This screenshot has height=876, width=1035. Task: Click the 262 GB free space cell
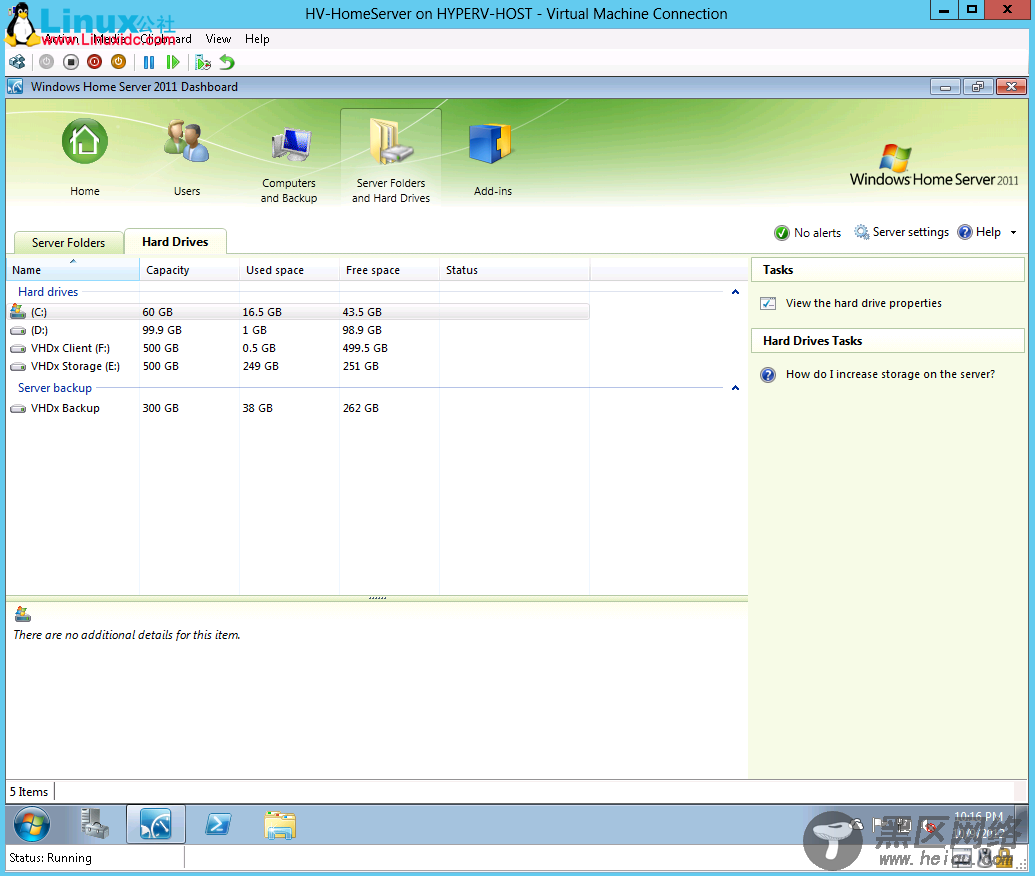click(360, 408)
